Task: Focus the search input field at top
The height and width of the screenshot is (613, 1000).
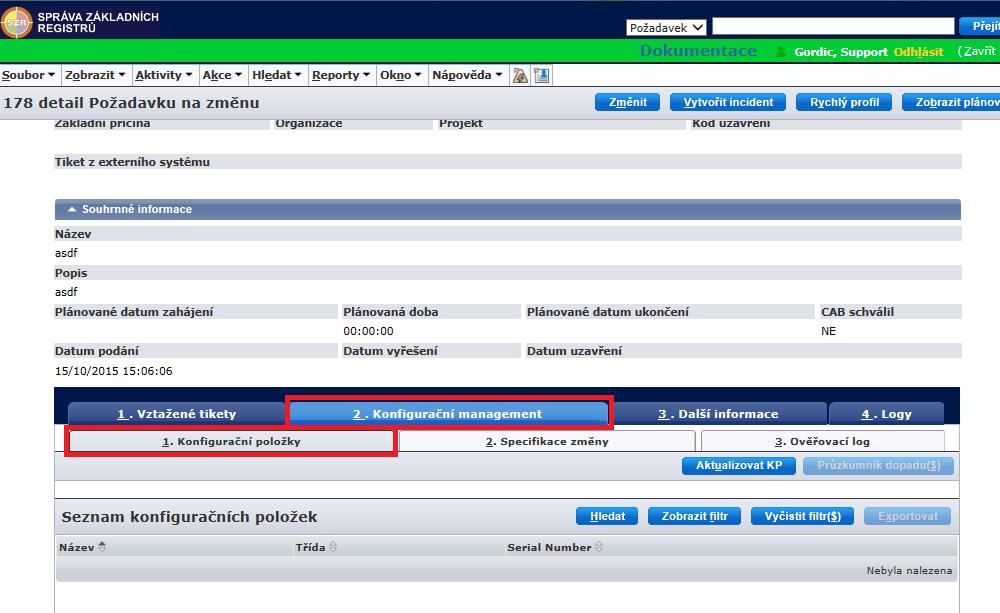Action: point(833,26)
